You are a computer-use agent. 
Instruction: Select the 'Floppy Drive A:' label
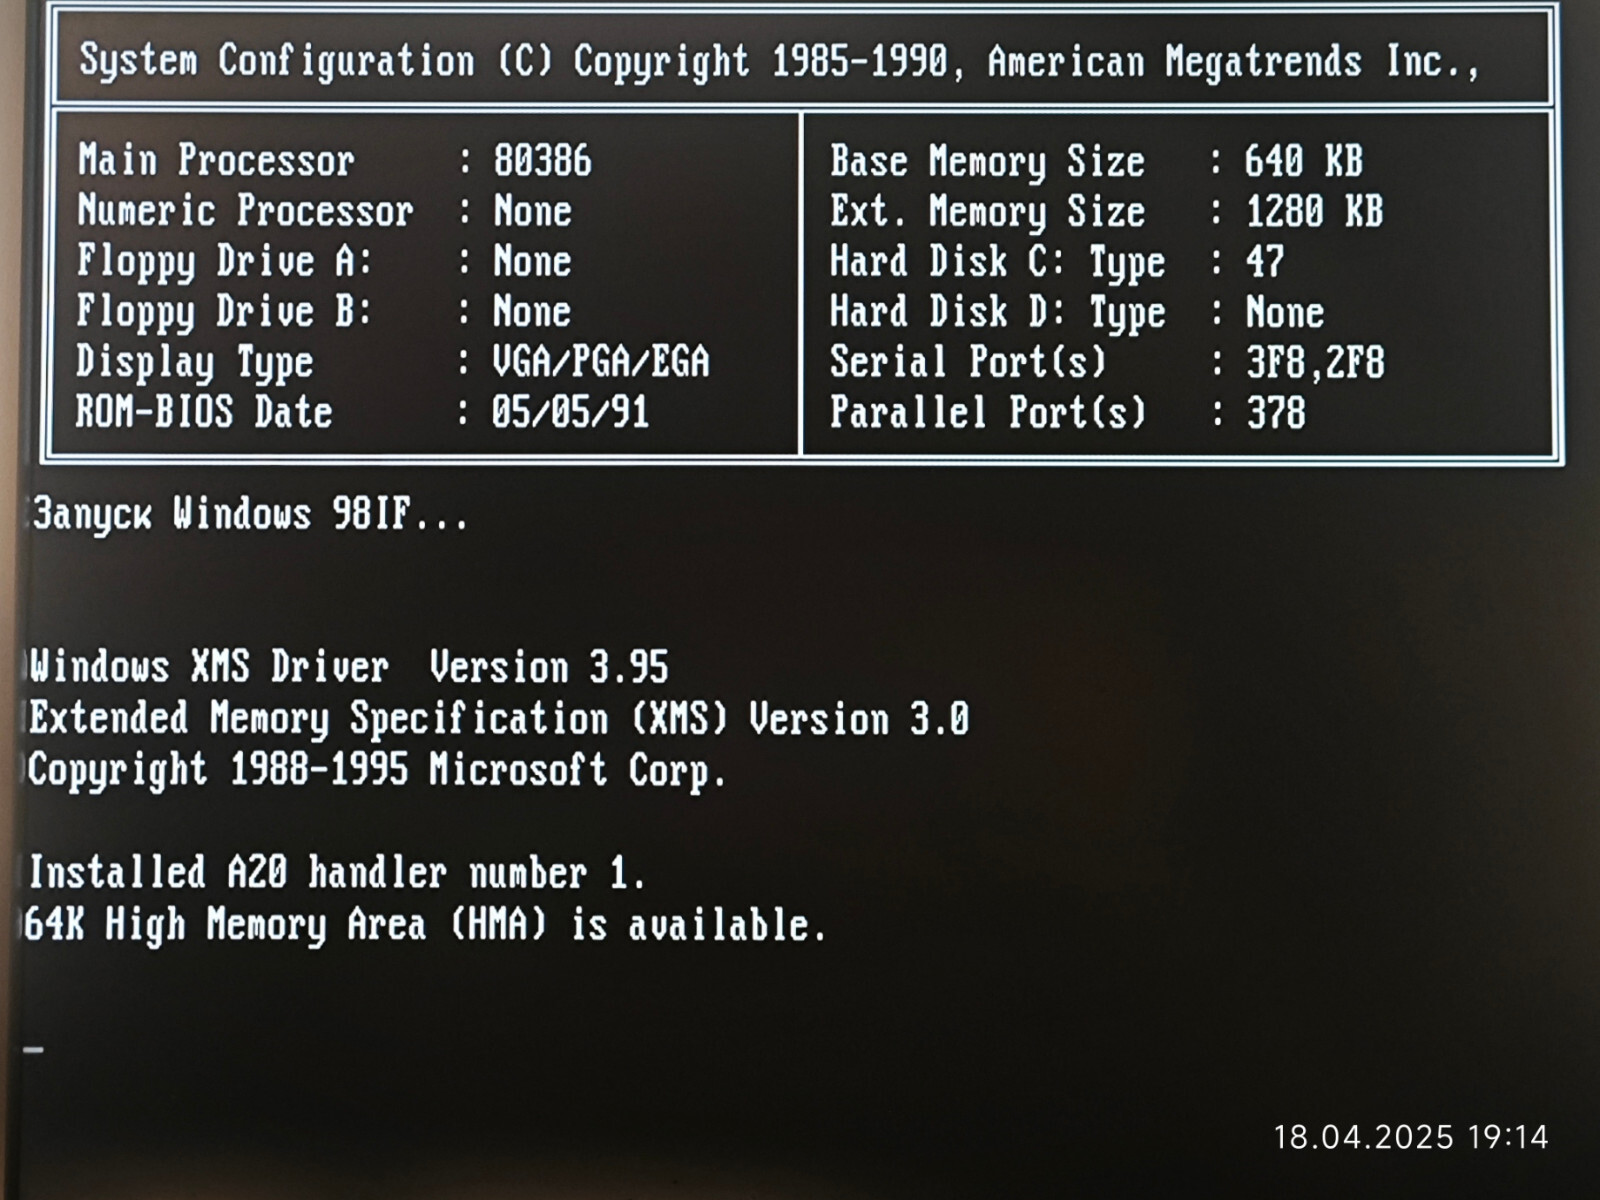tap(225, 262)
